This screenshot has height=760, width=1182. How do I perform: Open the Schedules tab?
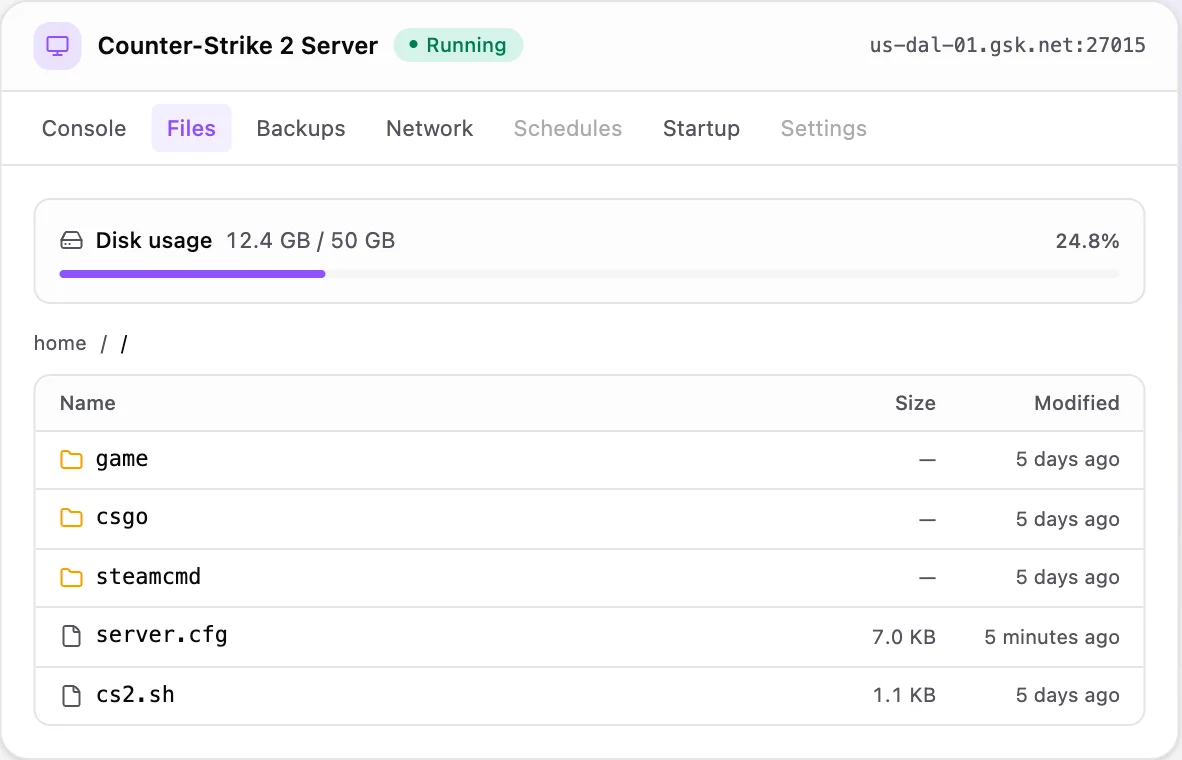(568, 128)
